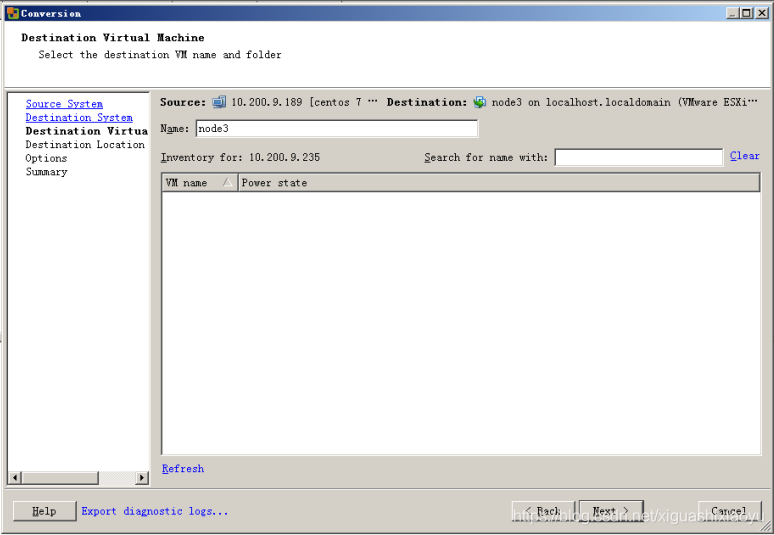The image size is (774, 535).
Task: Click the sidebar horizontal scrollbar thumb
Action: [x=60, y=478]
